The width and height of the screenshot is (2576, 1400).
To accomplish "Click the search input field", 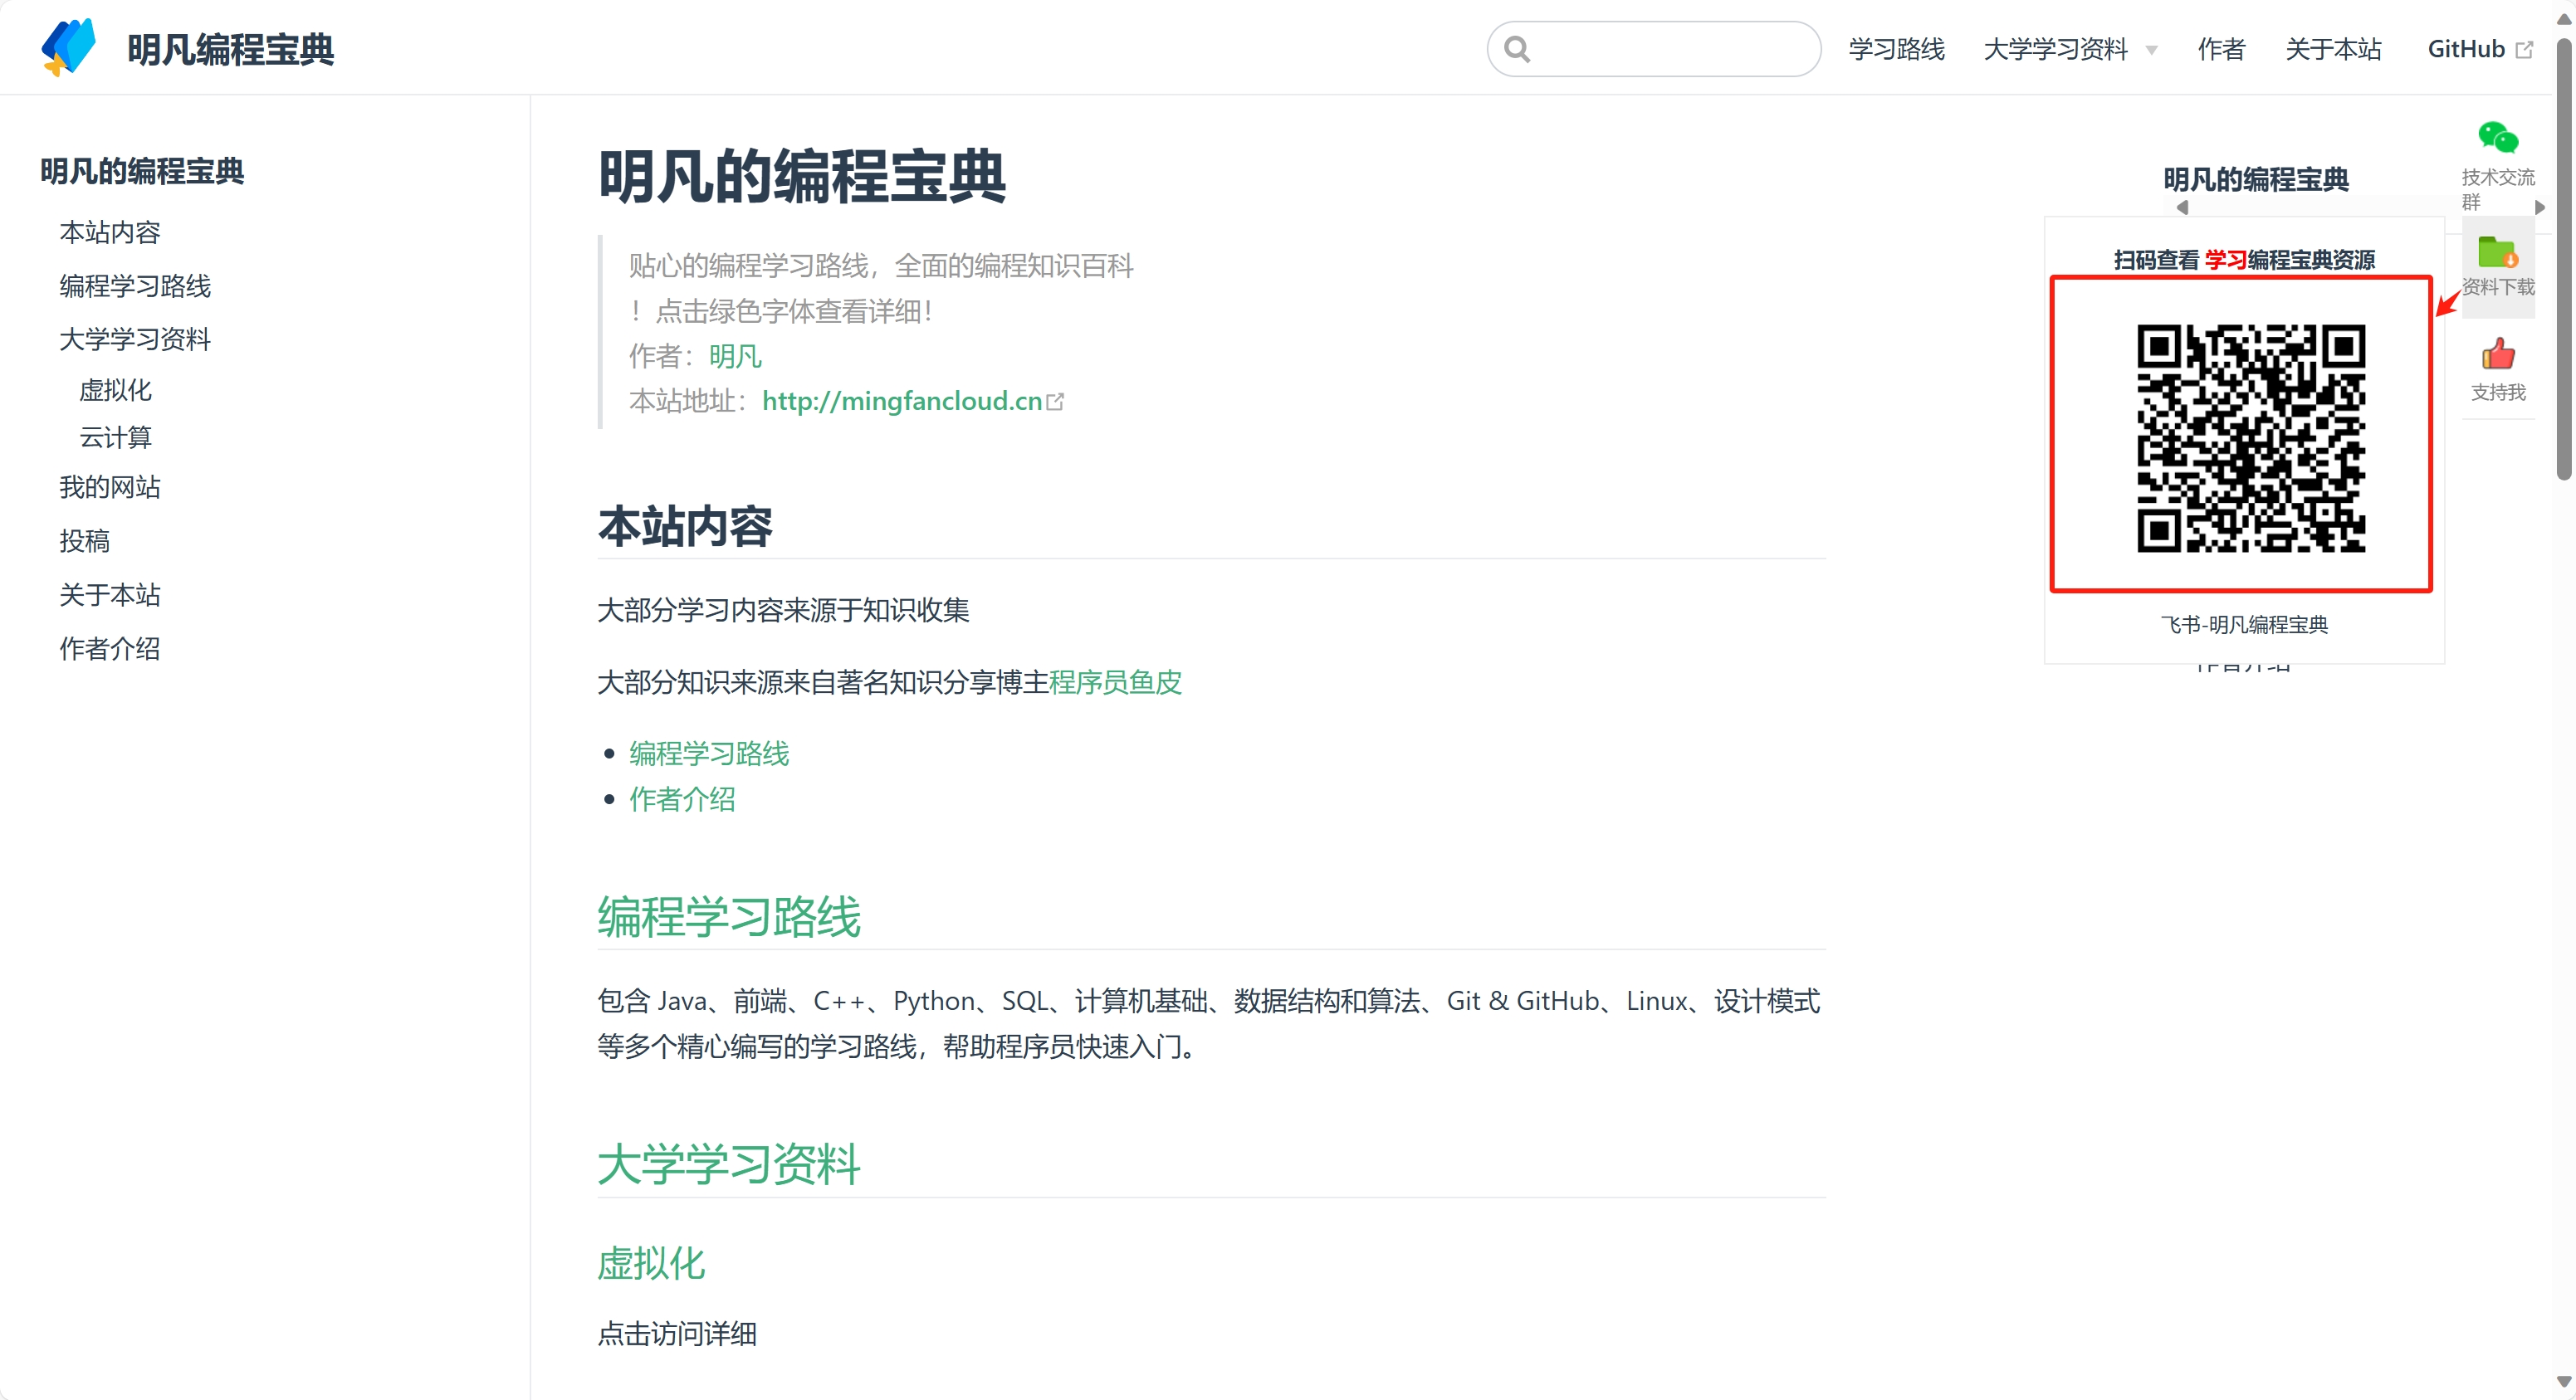I will point(1670,49).
